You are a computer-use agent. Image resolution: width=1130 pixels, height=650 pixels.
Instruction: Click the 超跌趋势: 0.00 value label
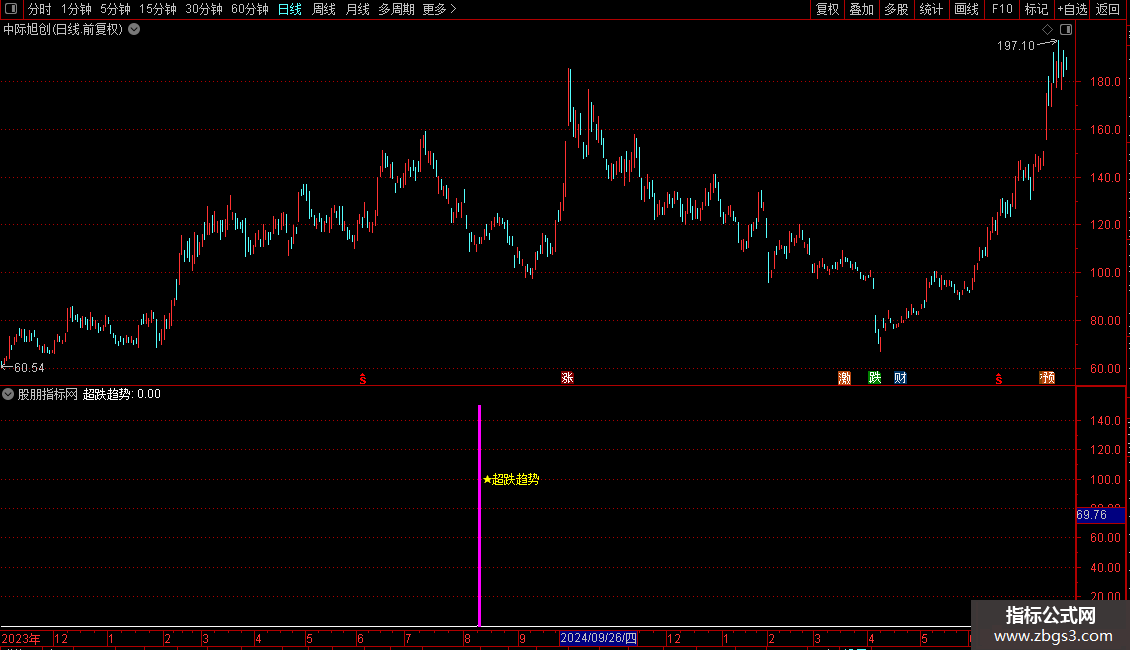pos(122,394)
